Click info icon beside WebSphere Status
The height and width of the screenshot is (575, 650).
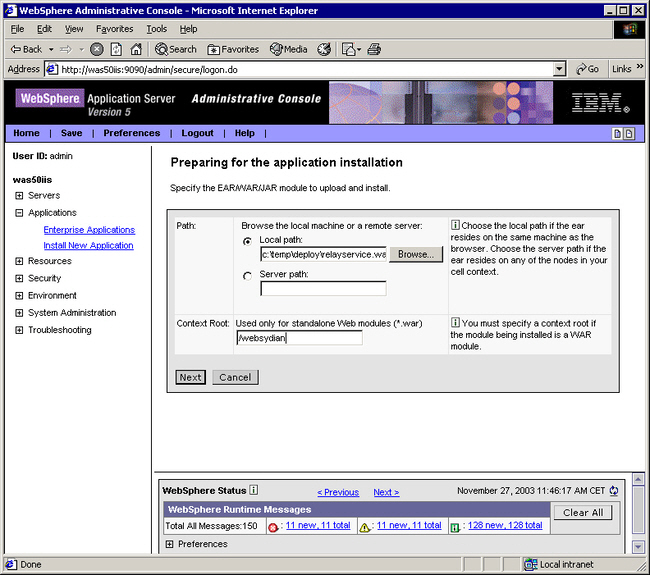[254, 490]
